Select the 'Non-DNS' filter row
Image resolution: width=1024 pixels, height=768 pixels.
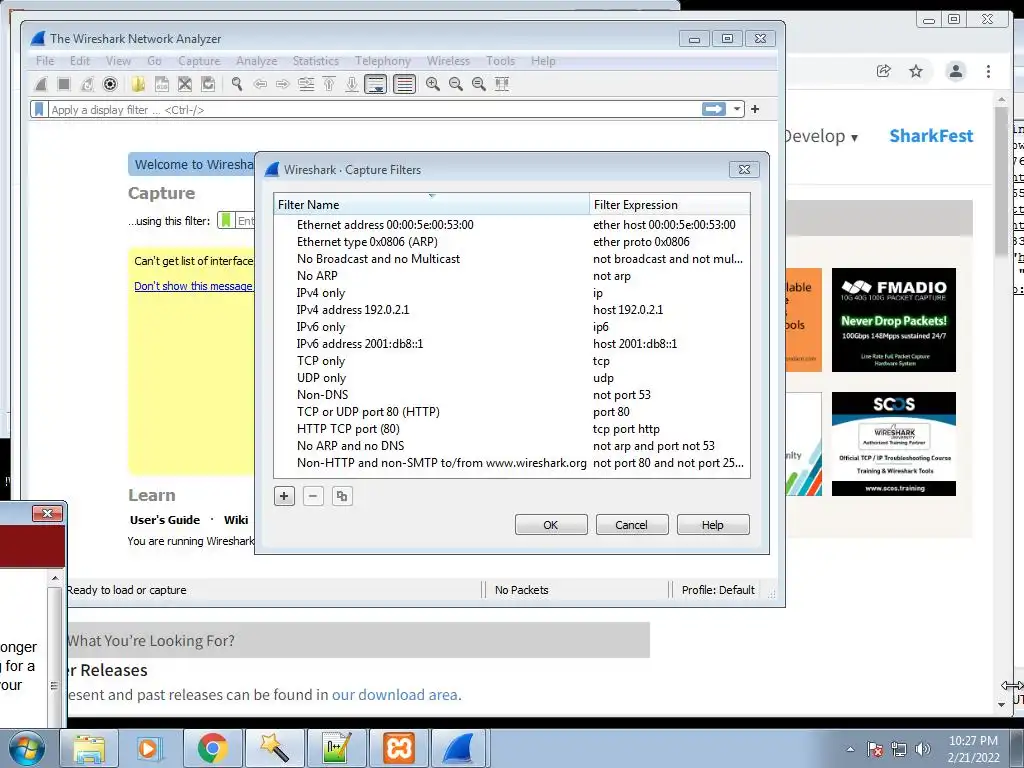[x=511, y=394]
